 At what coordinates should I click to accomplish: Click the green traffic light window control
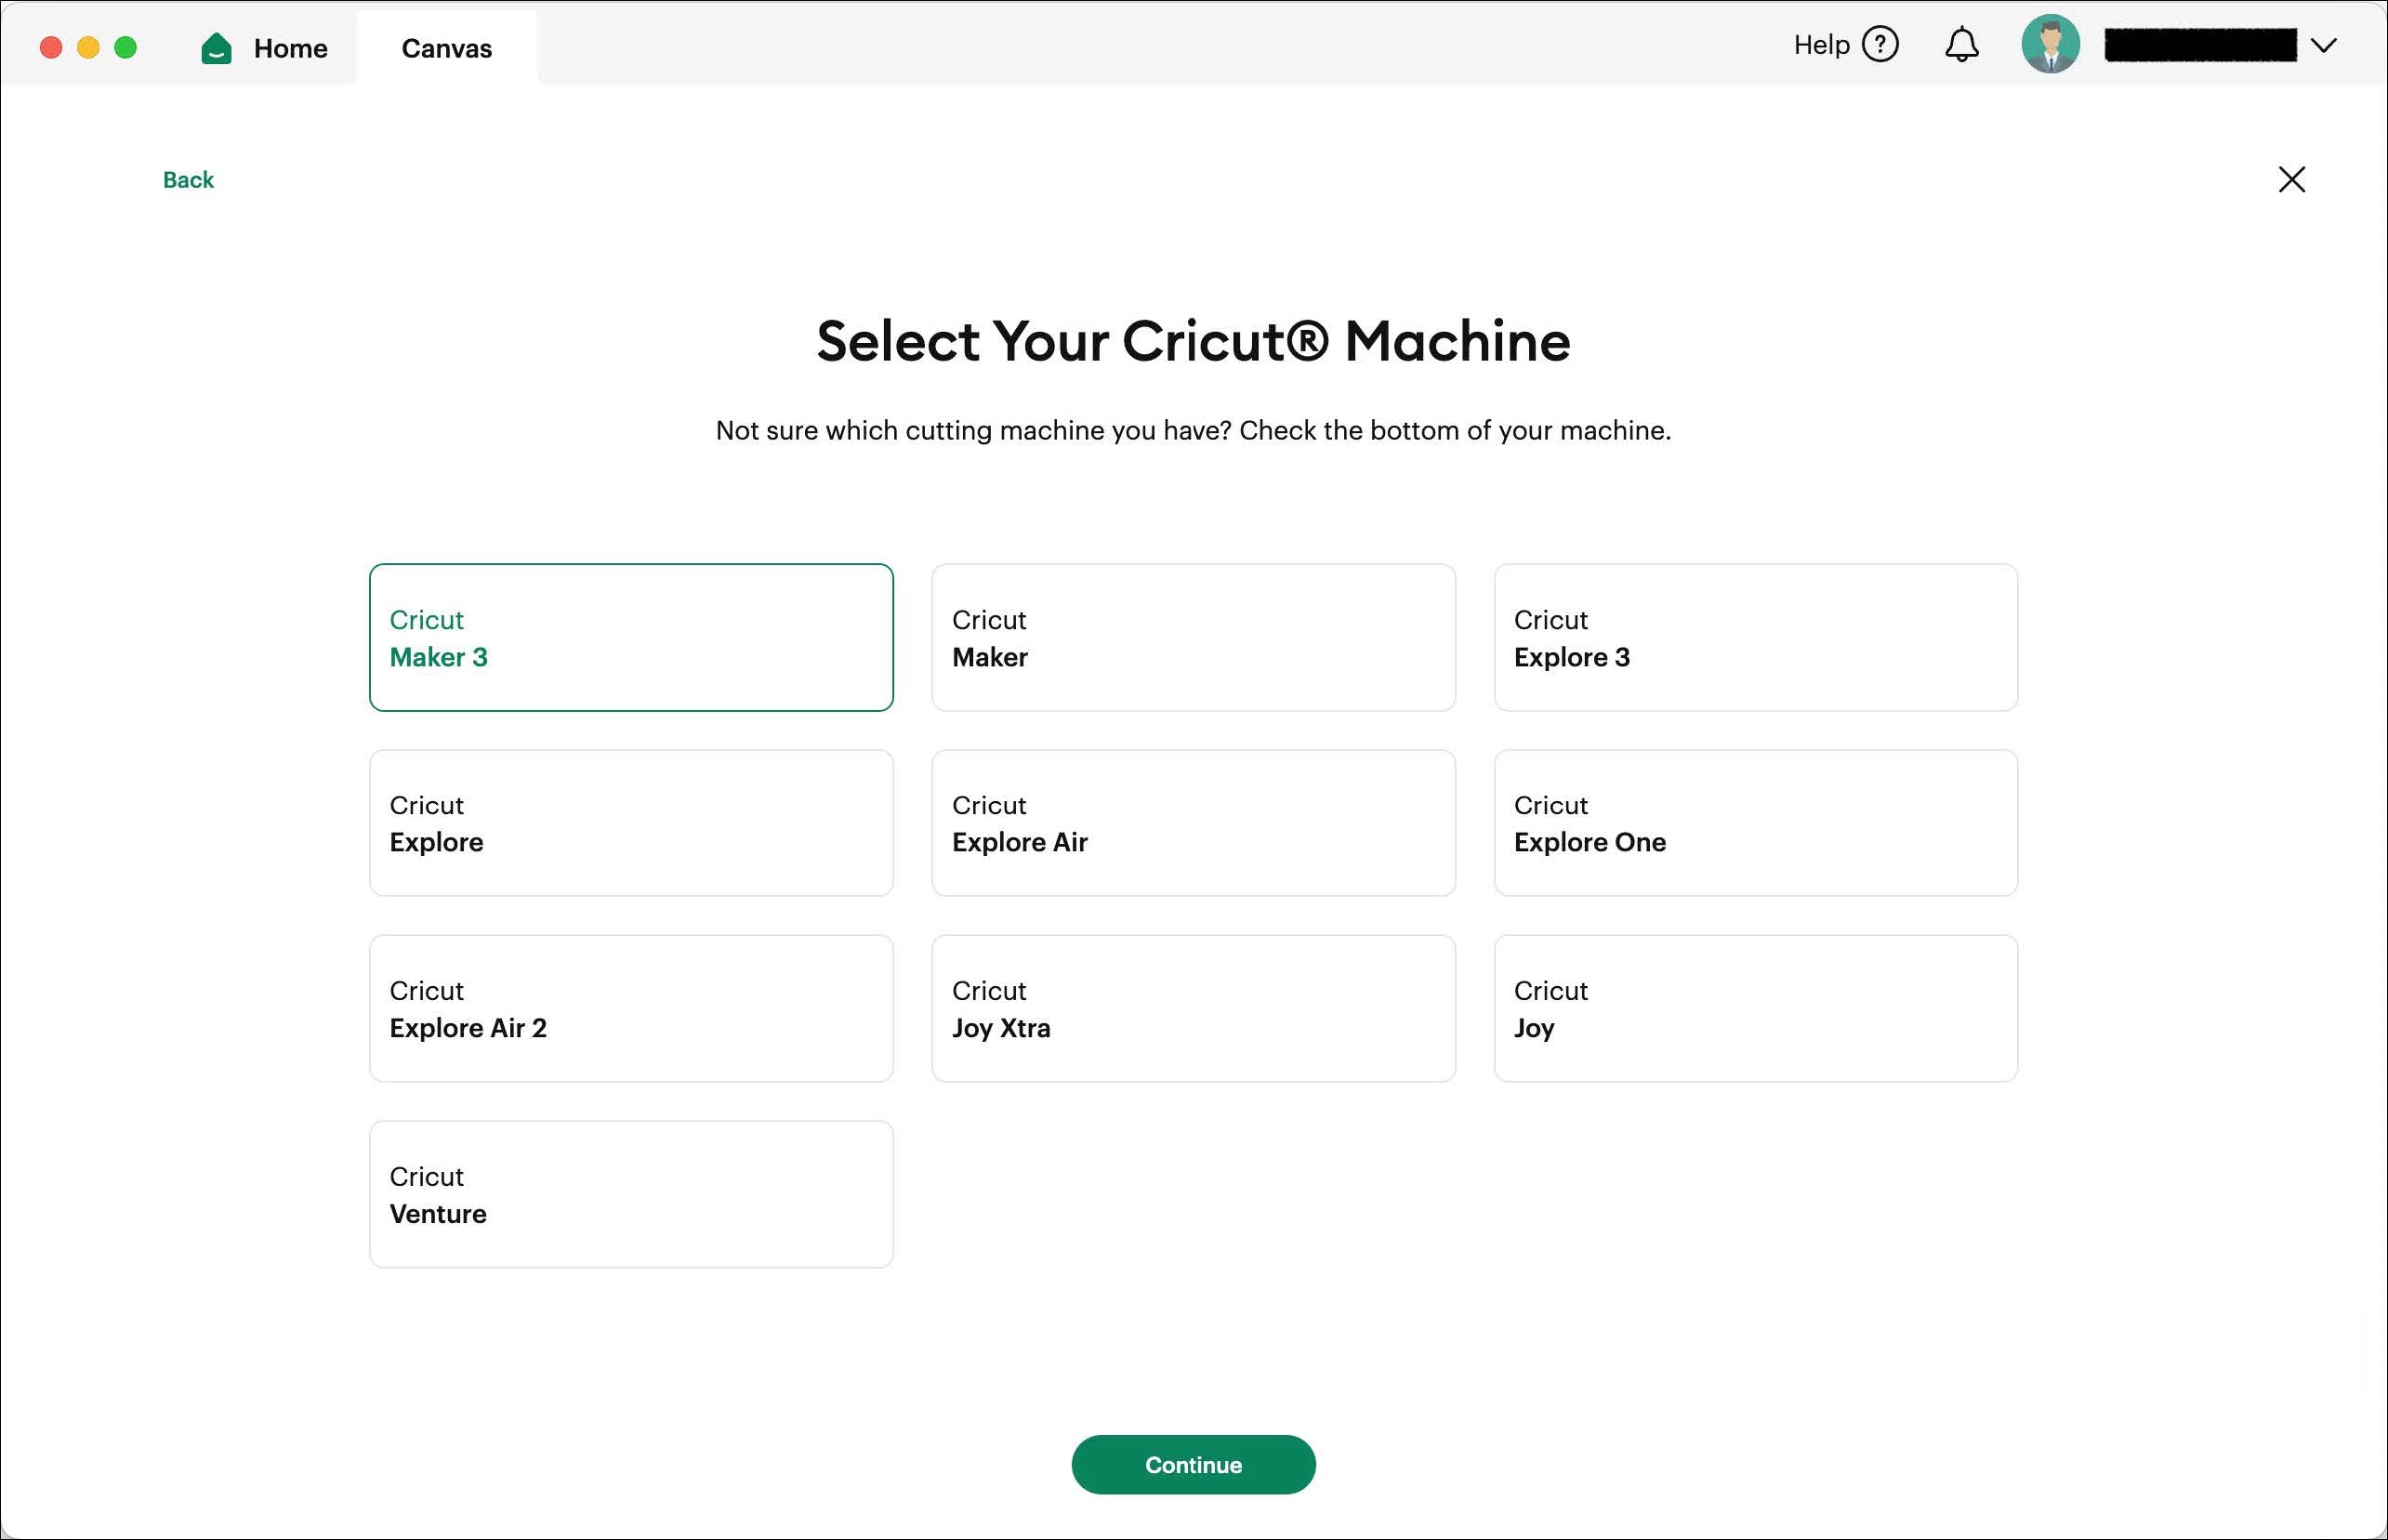click(x=125, y=47)
